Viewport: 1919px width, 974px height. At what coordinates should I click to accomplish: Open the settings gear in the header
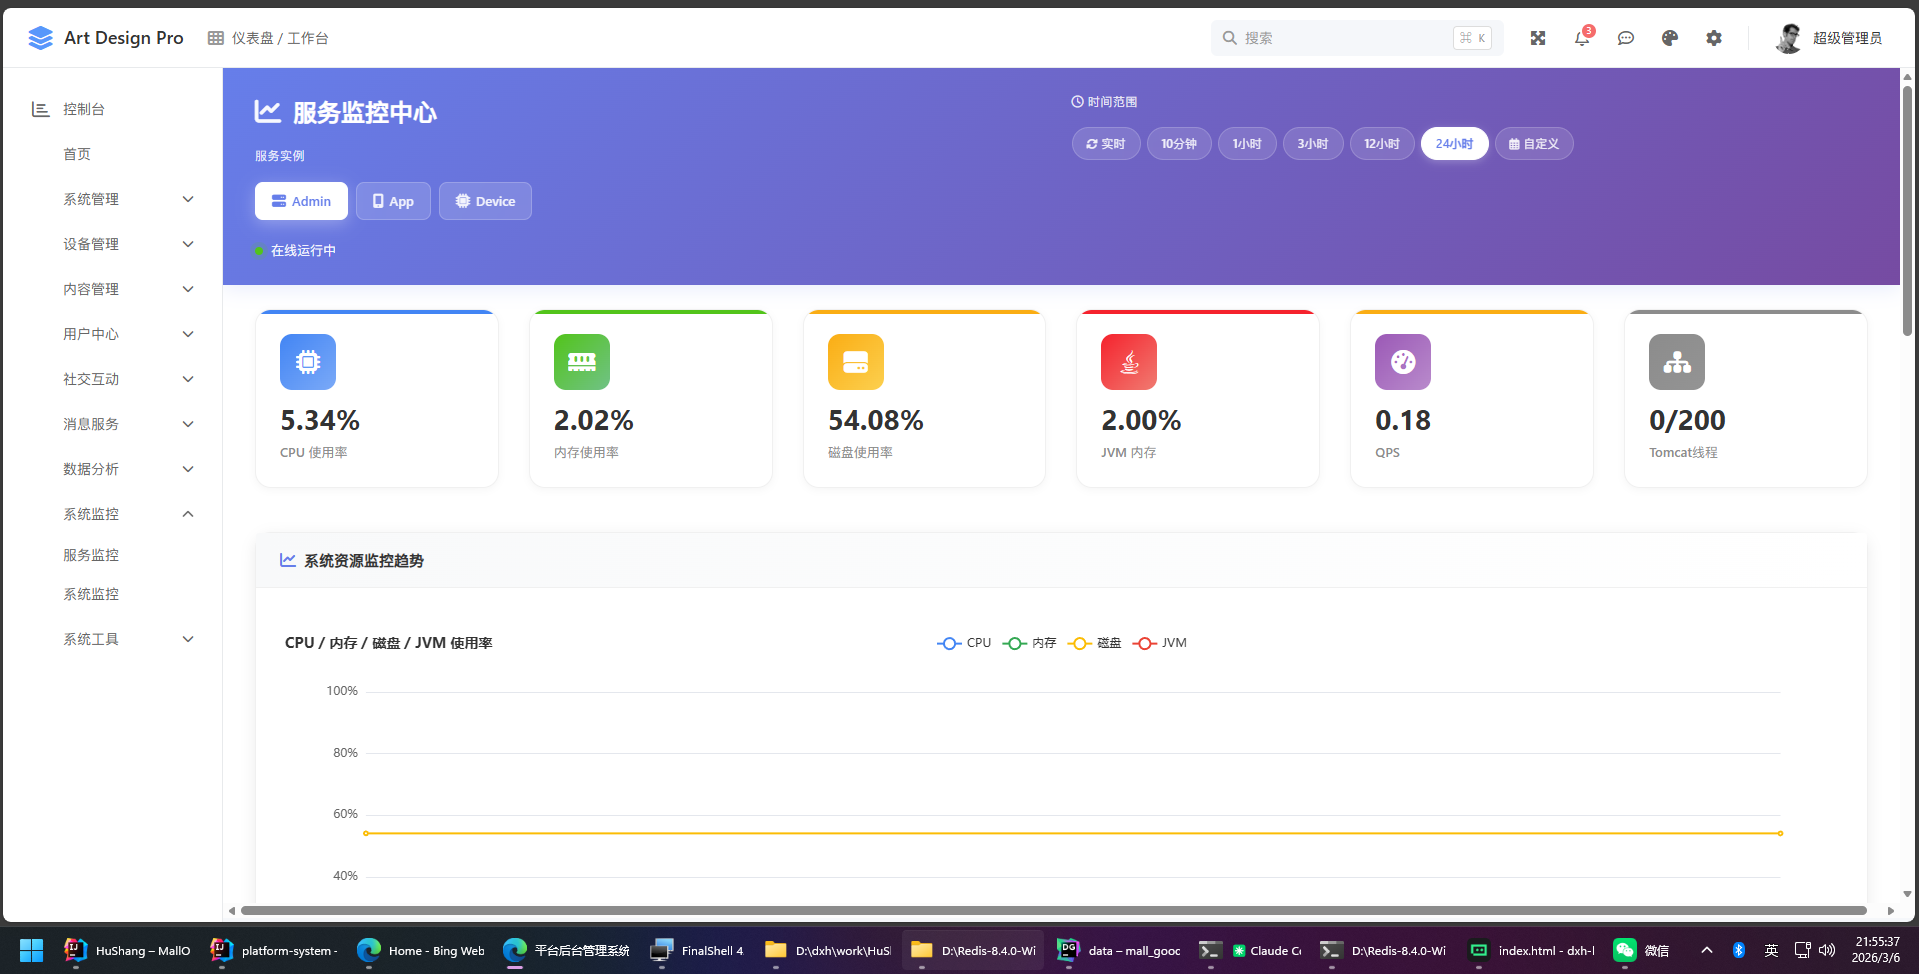pyautogui.click(x=1713, y=38)
